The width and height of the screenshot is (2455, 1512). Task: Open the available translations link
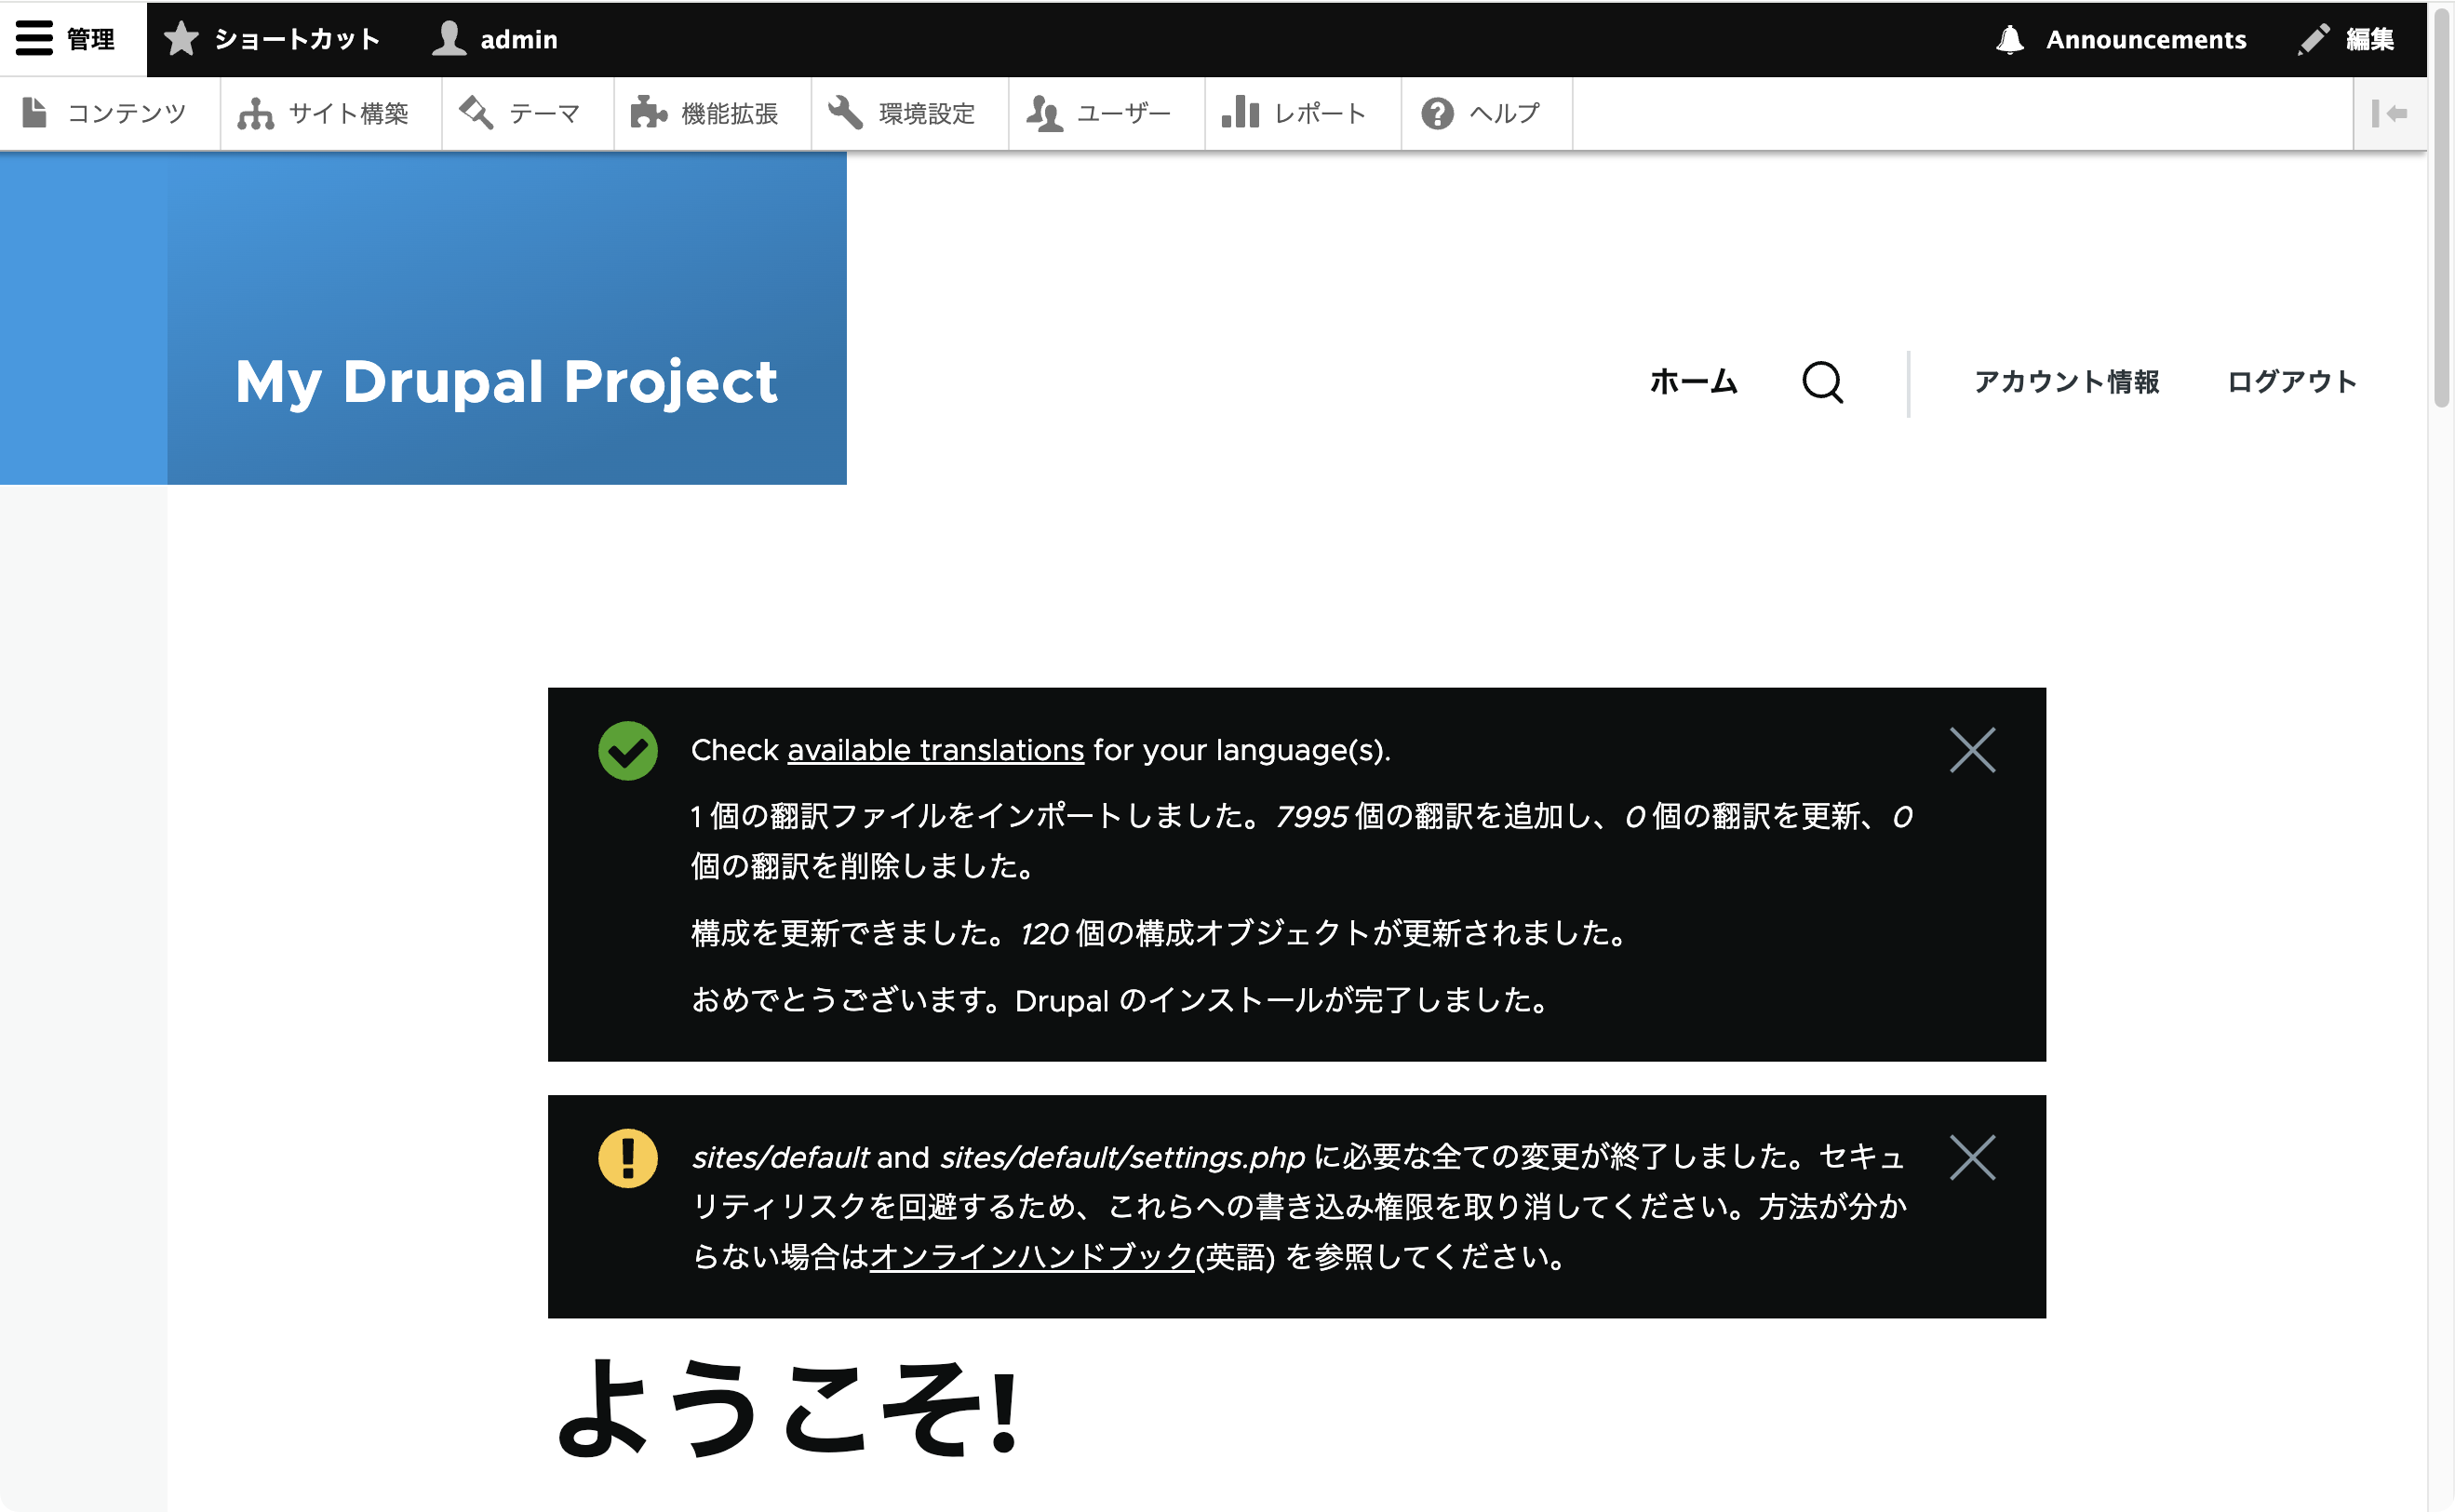tap(935, 749)
